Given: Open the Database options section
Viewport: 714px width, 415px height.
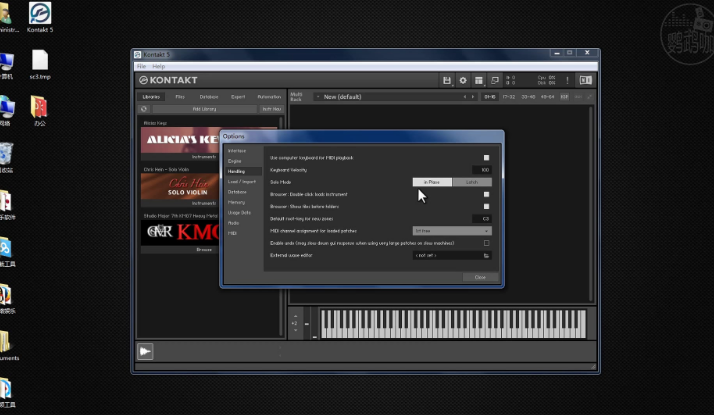Looking at the screenshot, I should tap(237, 192).
